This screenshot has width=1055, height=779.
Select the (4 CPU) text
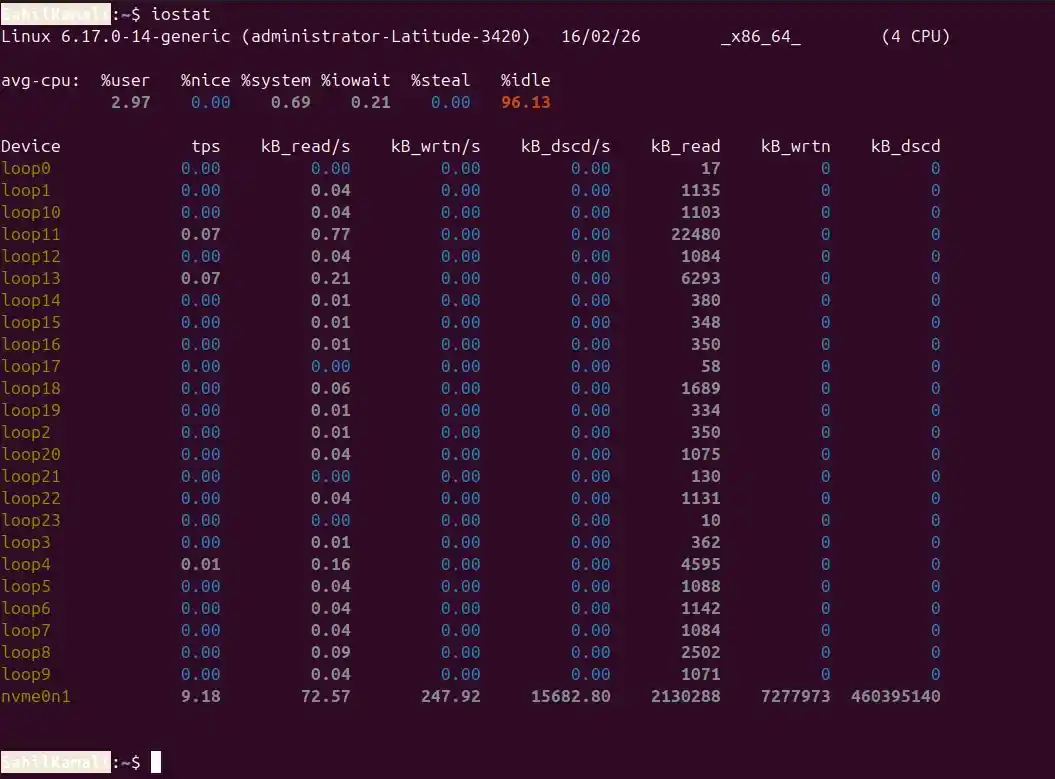tap(915, 36)
